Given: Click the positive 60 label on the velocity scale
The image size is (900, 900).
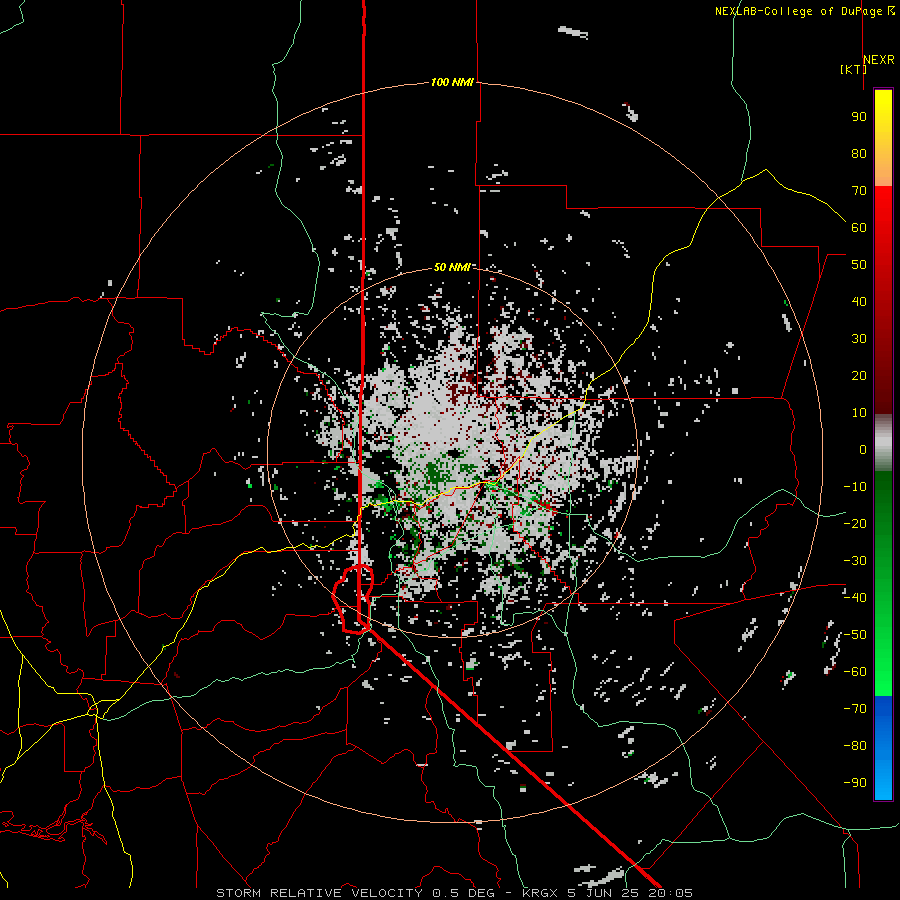Looking at the screenshot, I should [x=859, y=228].
